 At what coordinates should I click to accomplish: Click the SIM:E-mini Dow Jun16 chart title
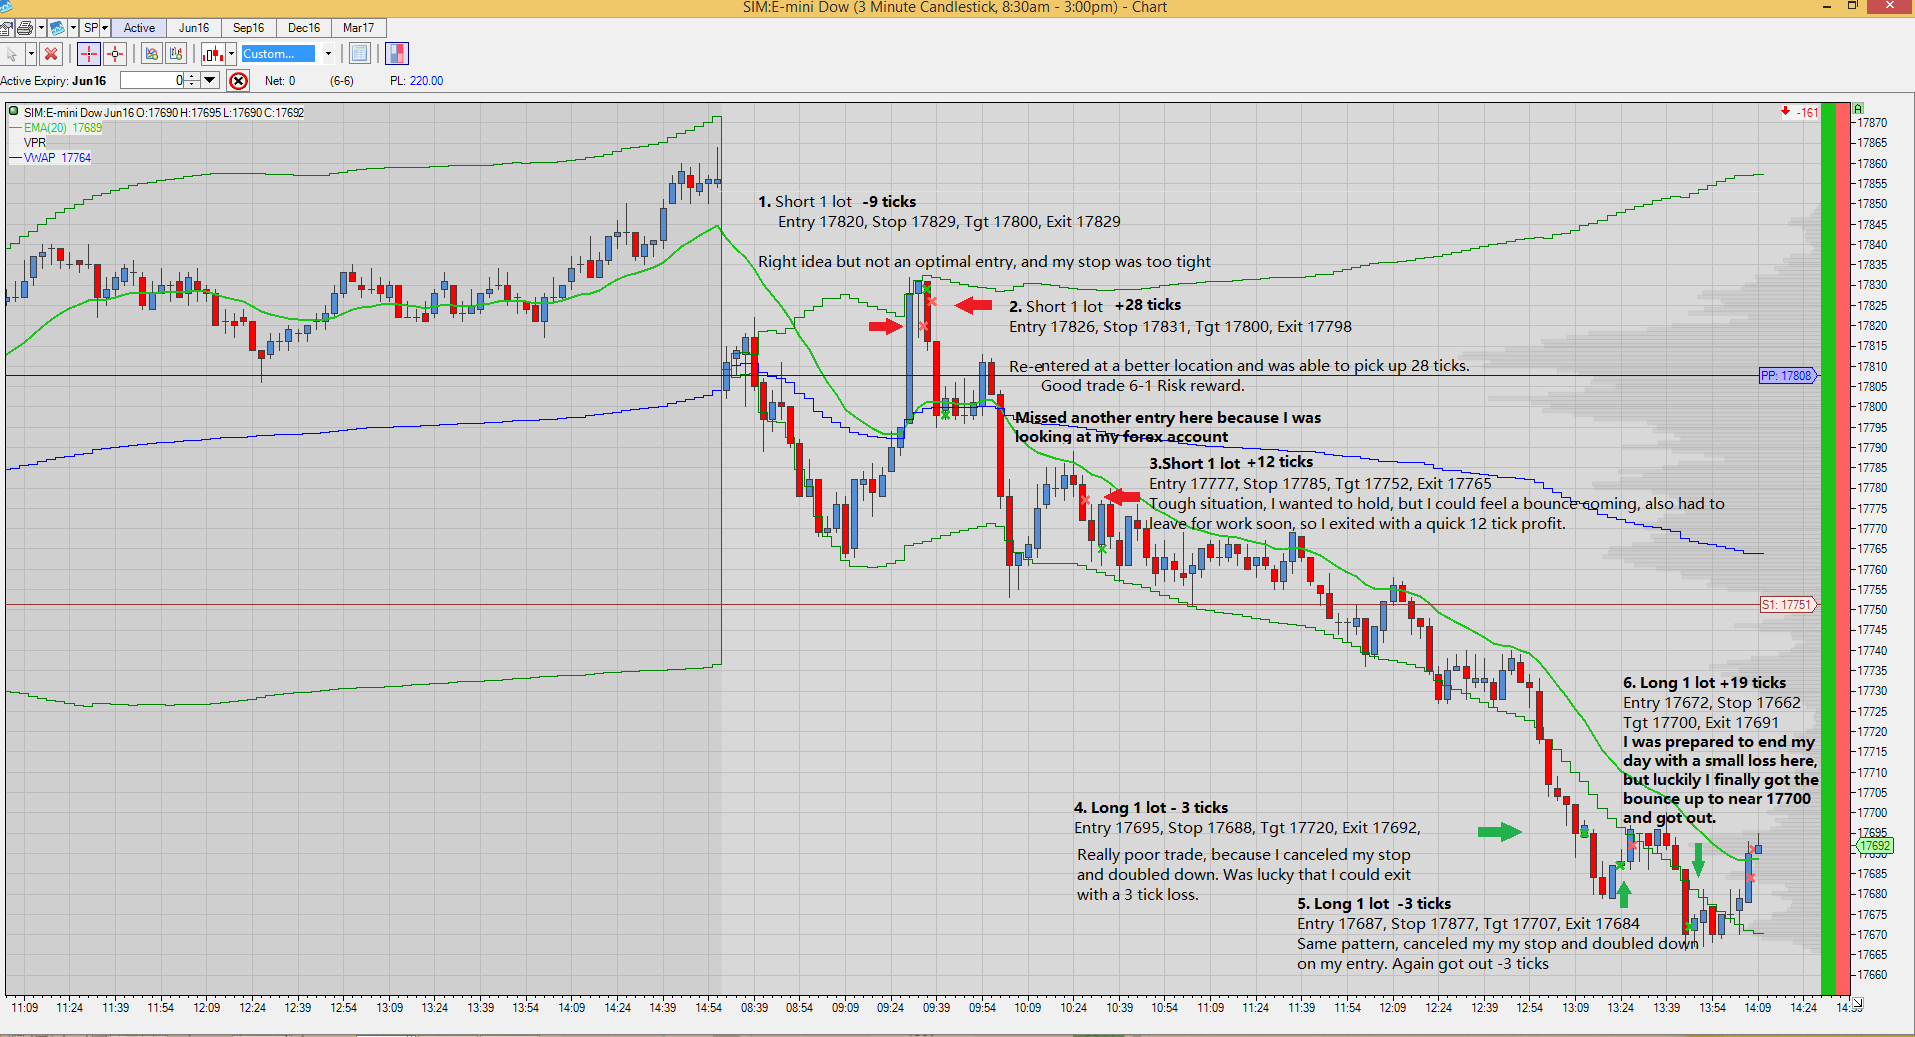click(x=164, y=113)
